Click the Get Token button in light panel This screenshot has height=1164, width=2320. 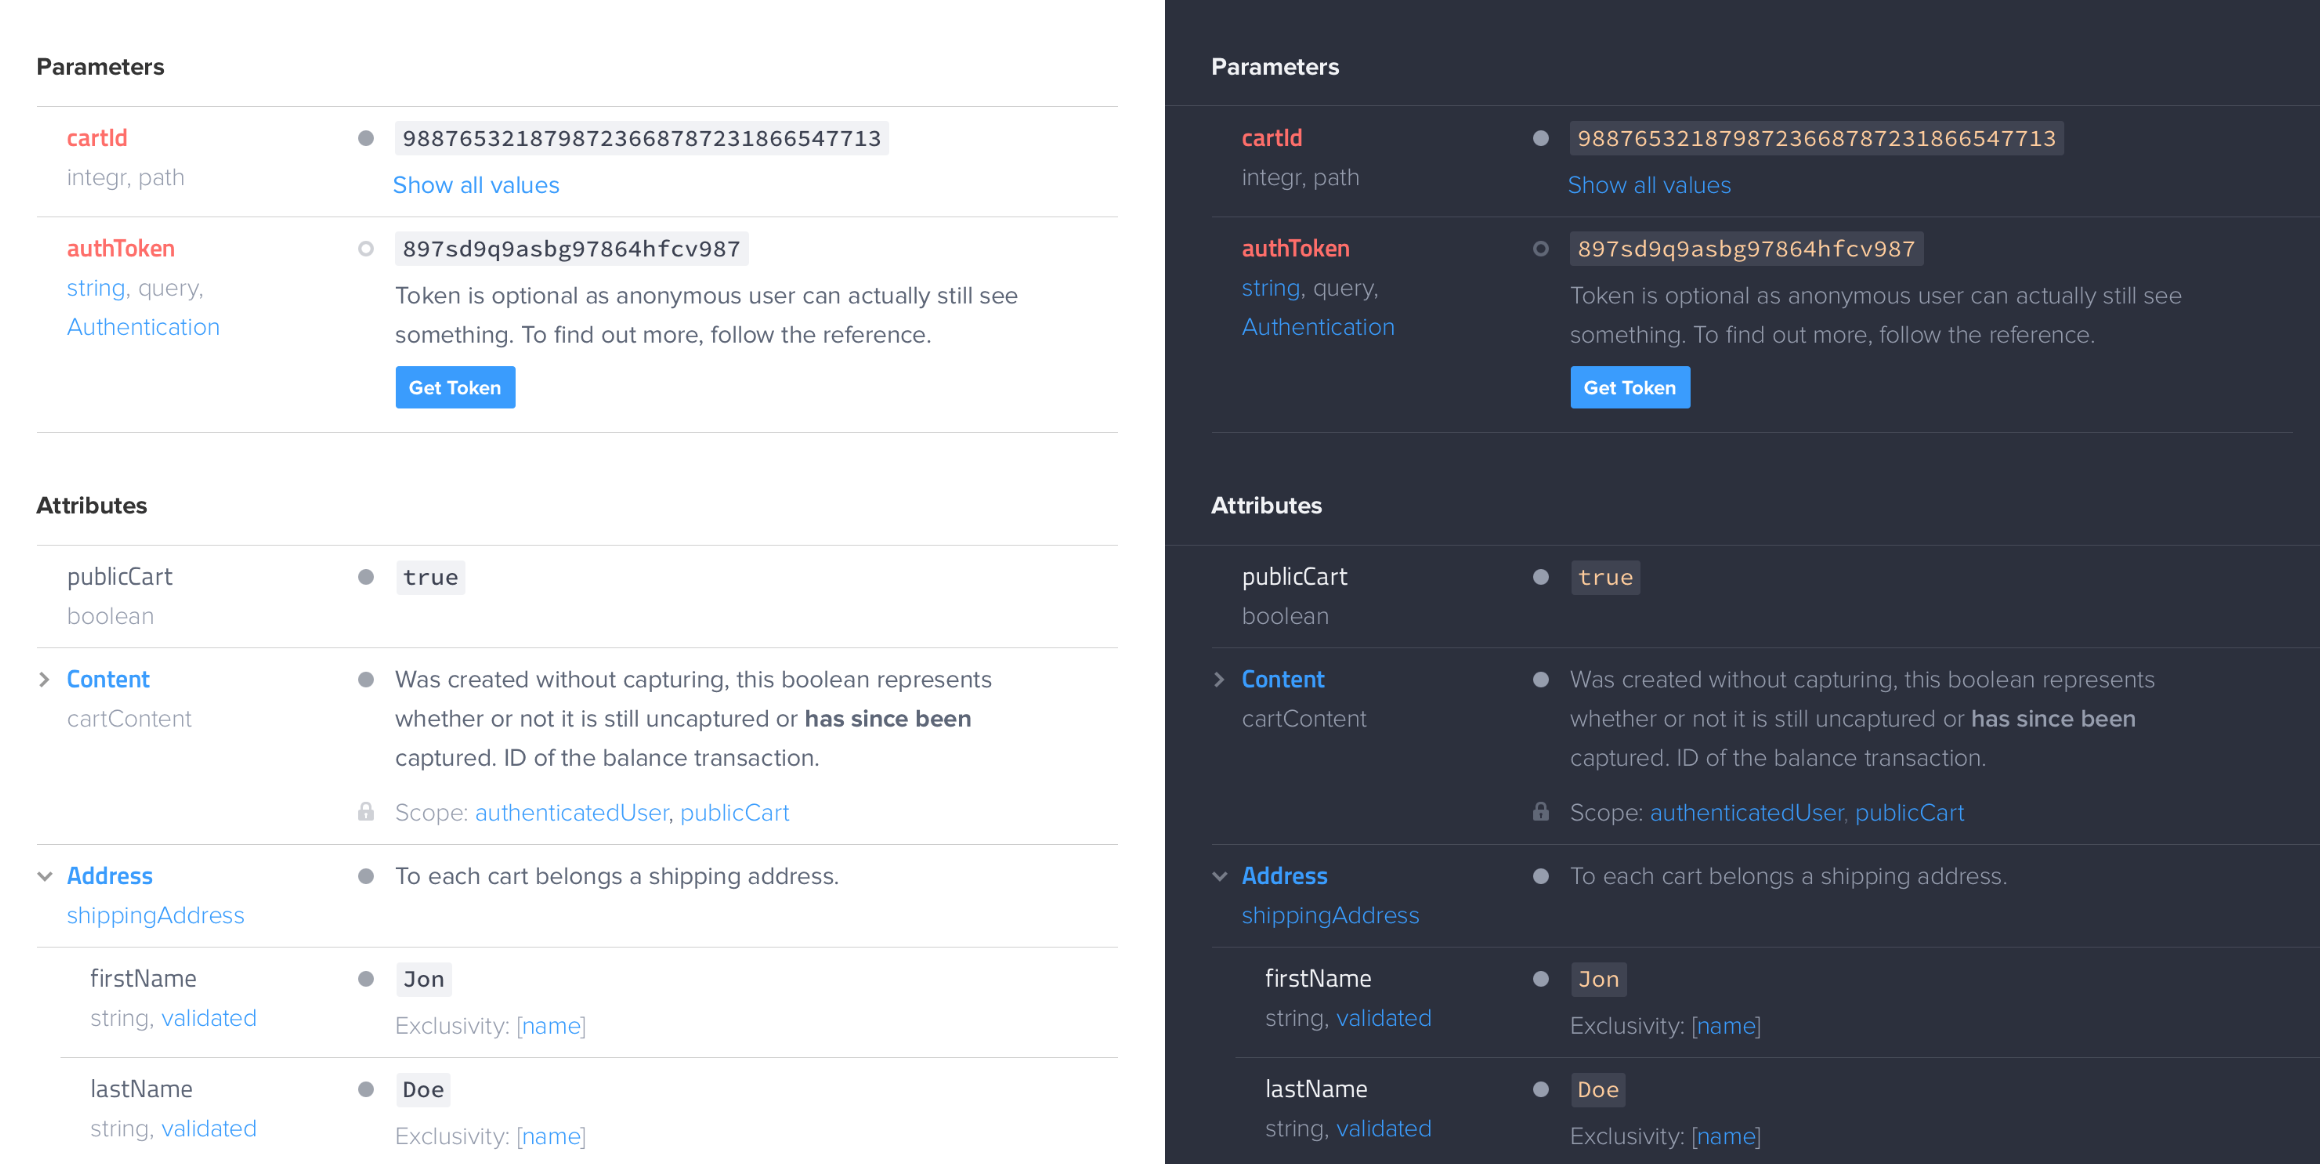(455, 387)
